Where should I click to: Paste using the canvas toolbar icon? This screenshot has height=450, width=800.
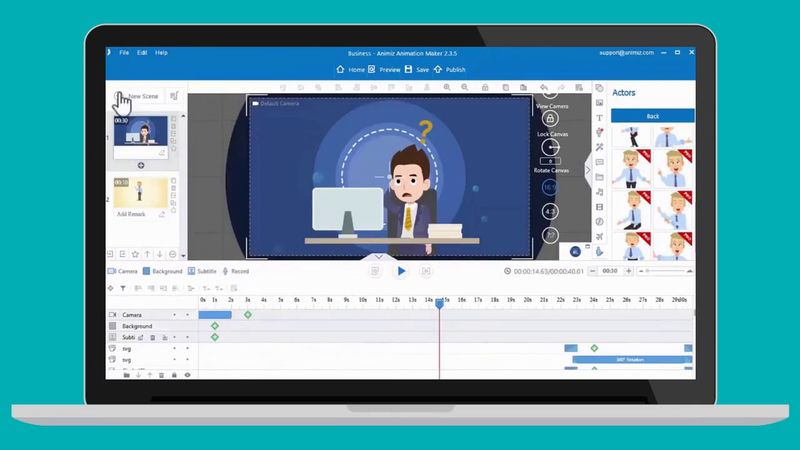pos(523,87)
